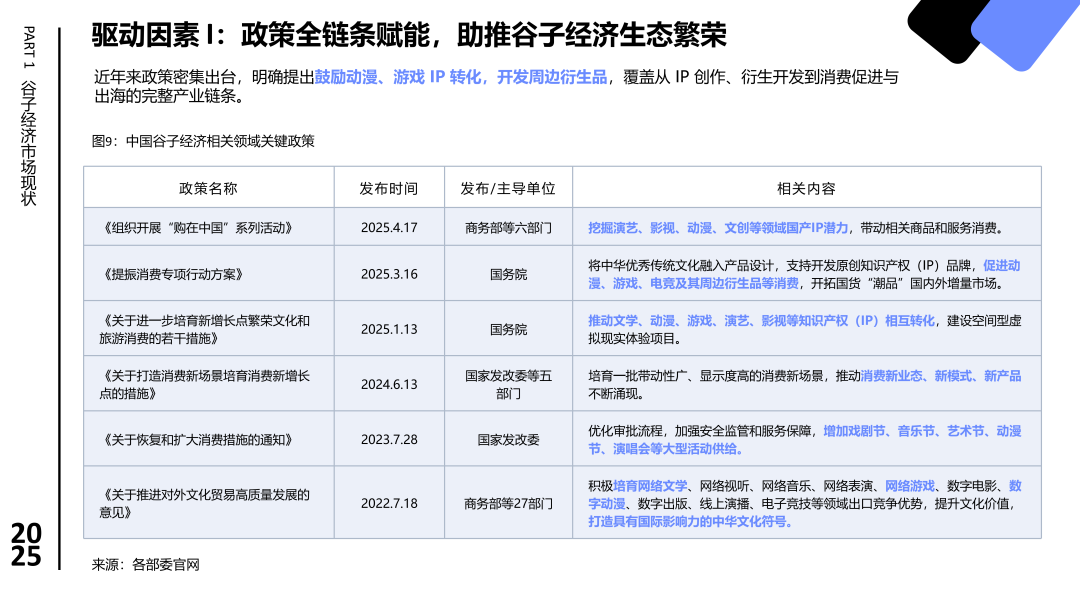Select the blue text 鼓励动漫、游戏 IP 转化
This screenshot has height=608, width=1080.
(397, 77)
